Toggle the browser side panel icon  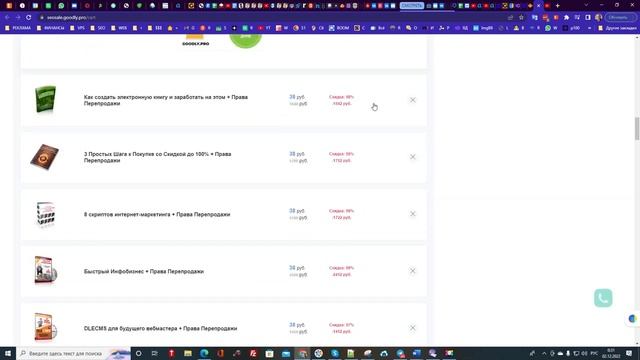(x=588, y=18)
